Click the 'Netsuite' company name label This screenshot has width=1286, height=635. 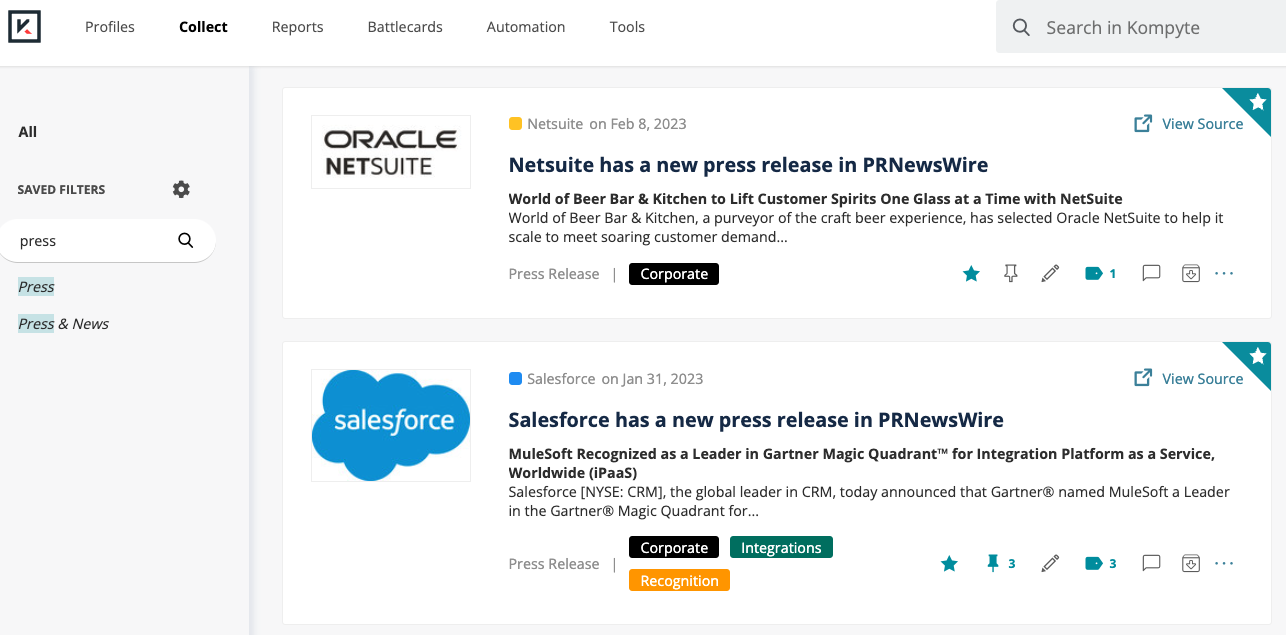point(555,124)
